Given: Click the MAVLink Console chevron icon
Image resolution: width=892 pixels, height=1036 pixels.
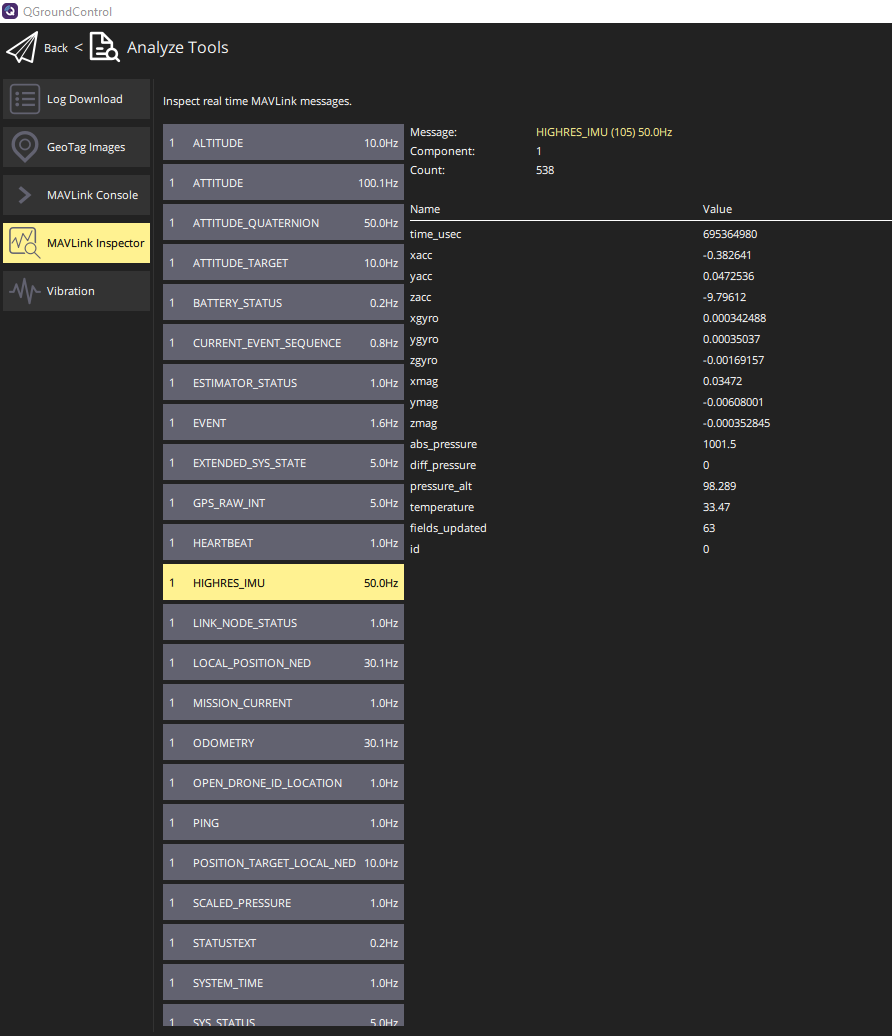Looking at the screenshot, I should pos(25,195).
